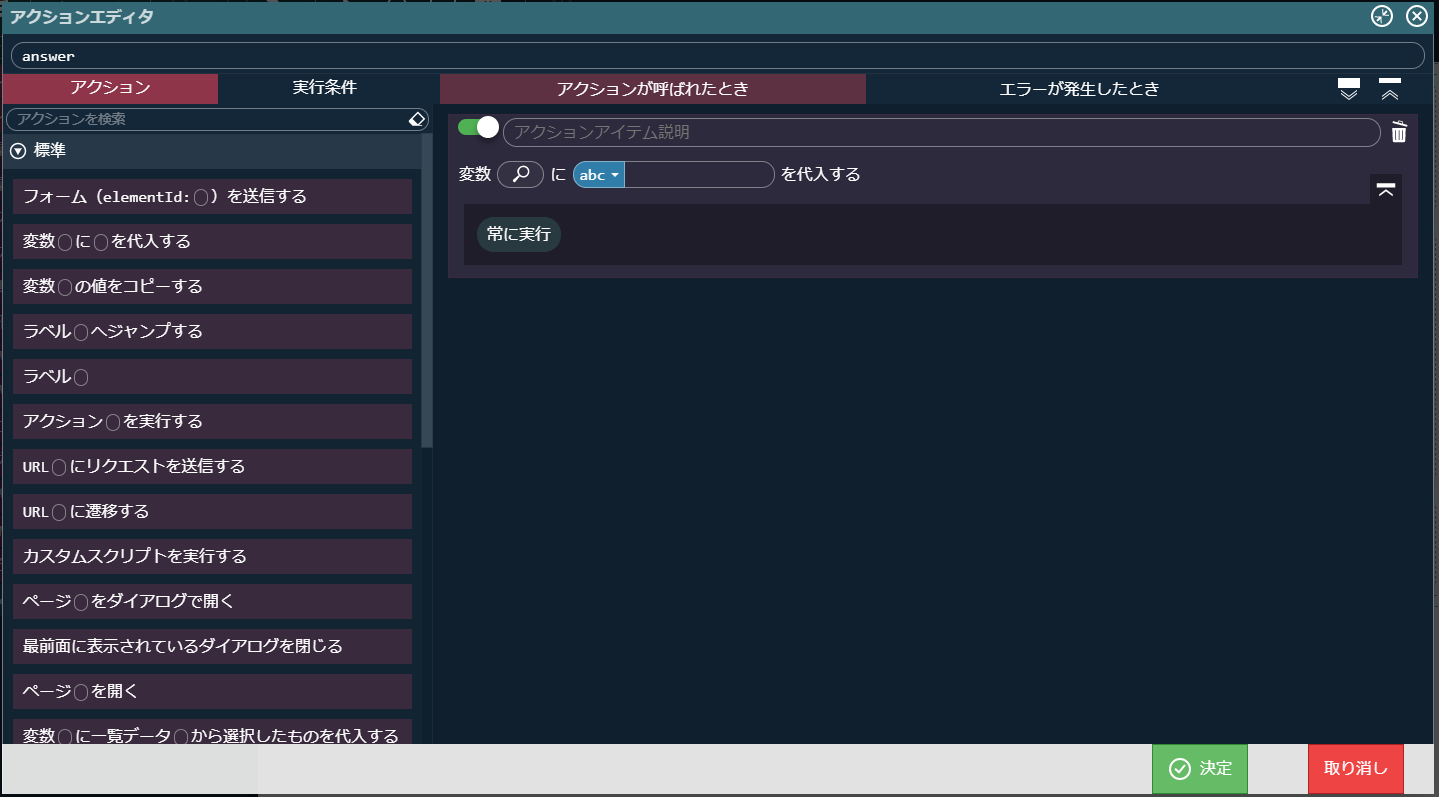Add URLに遷移する action
Screen dimensions: 1439x797
[213, 511]
